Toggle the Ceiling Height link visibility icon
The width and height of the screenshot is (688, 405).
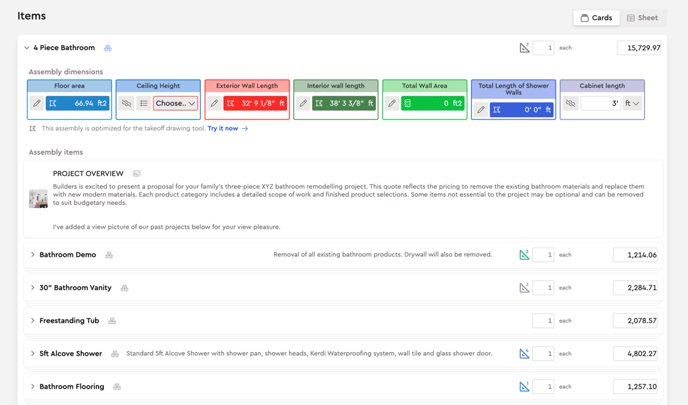tap(126, 103)
